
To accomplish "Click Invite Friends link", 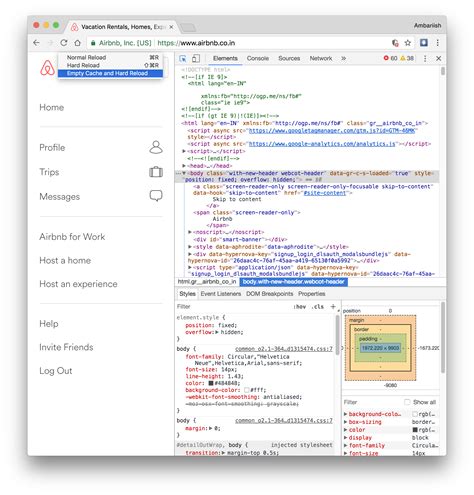I will pyautogui.click(x=66, y=347).
